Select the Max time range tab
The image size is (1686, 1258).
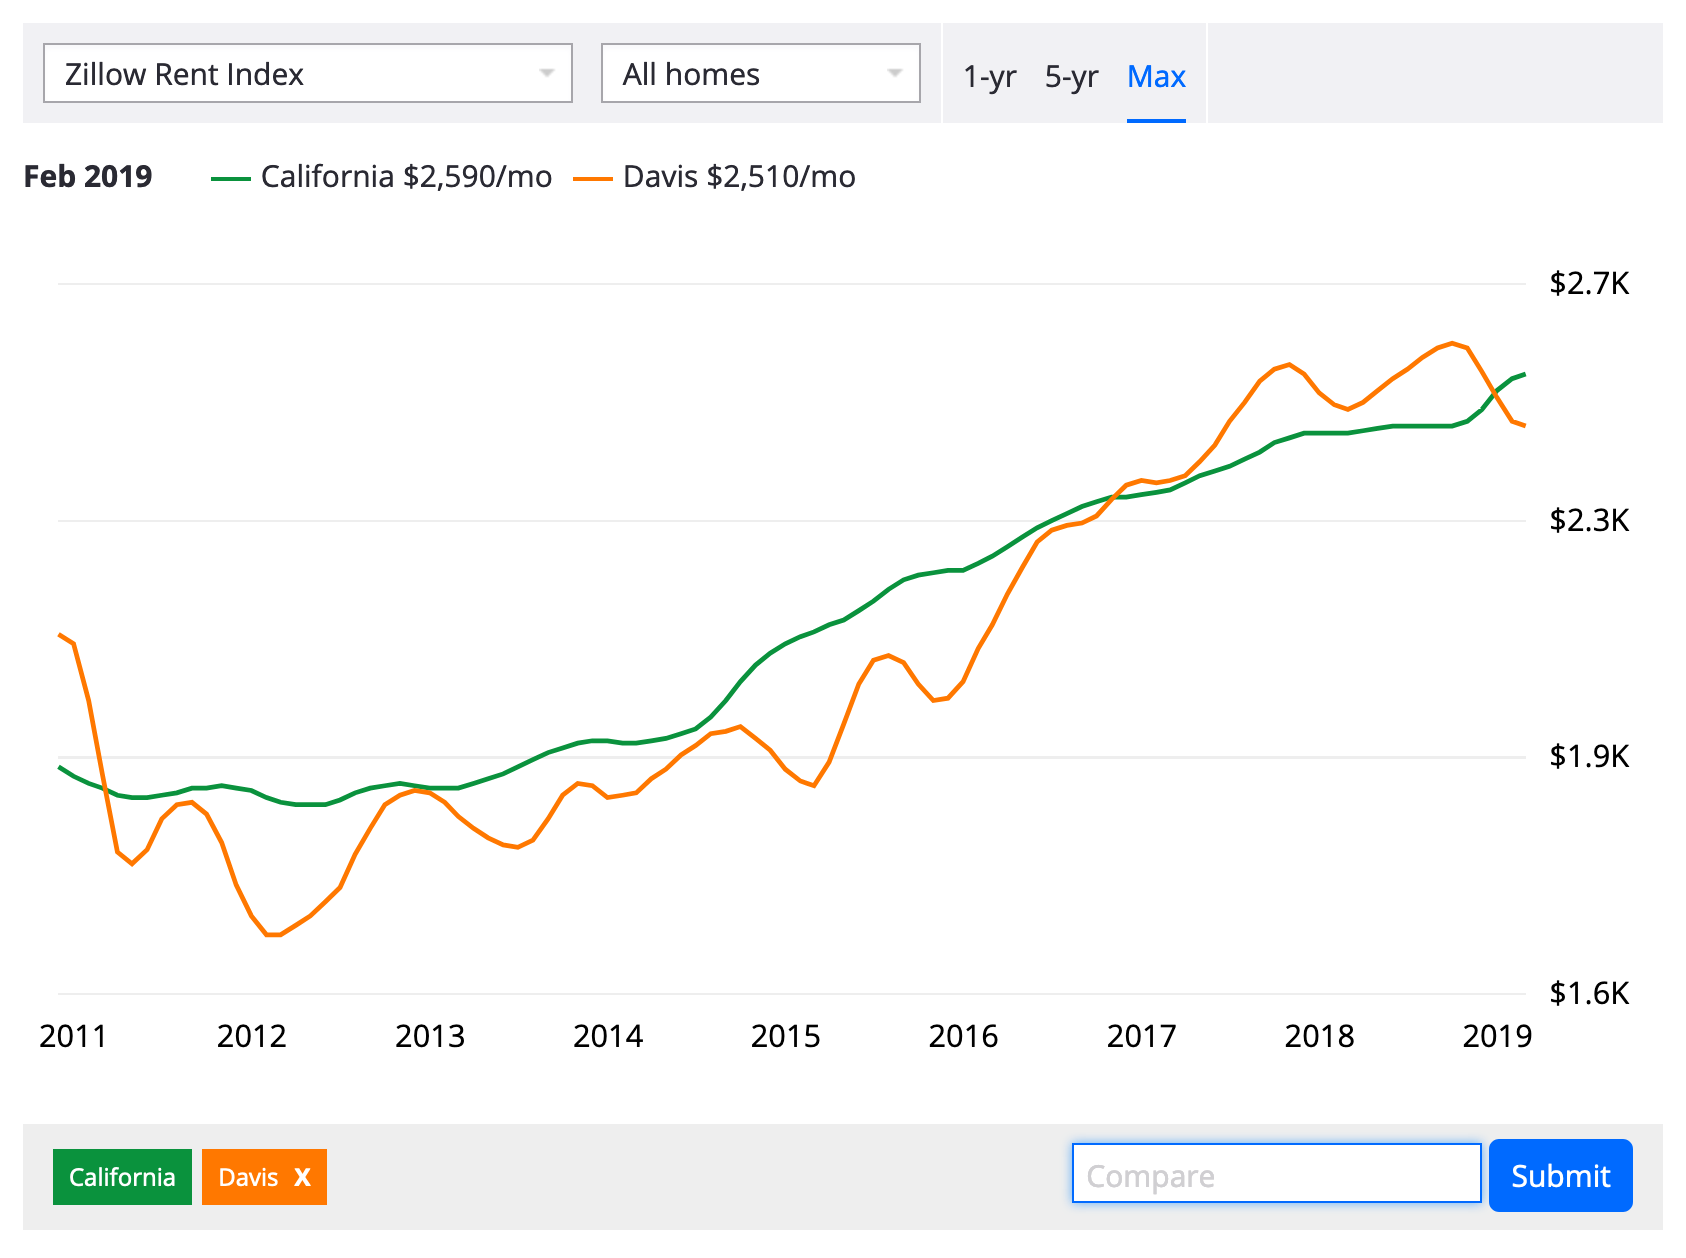coord(1156,76)
